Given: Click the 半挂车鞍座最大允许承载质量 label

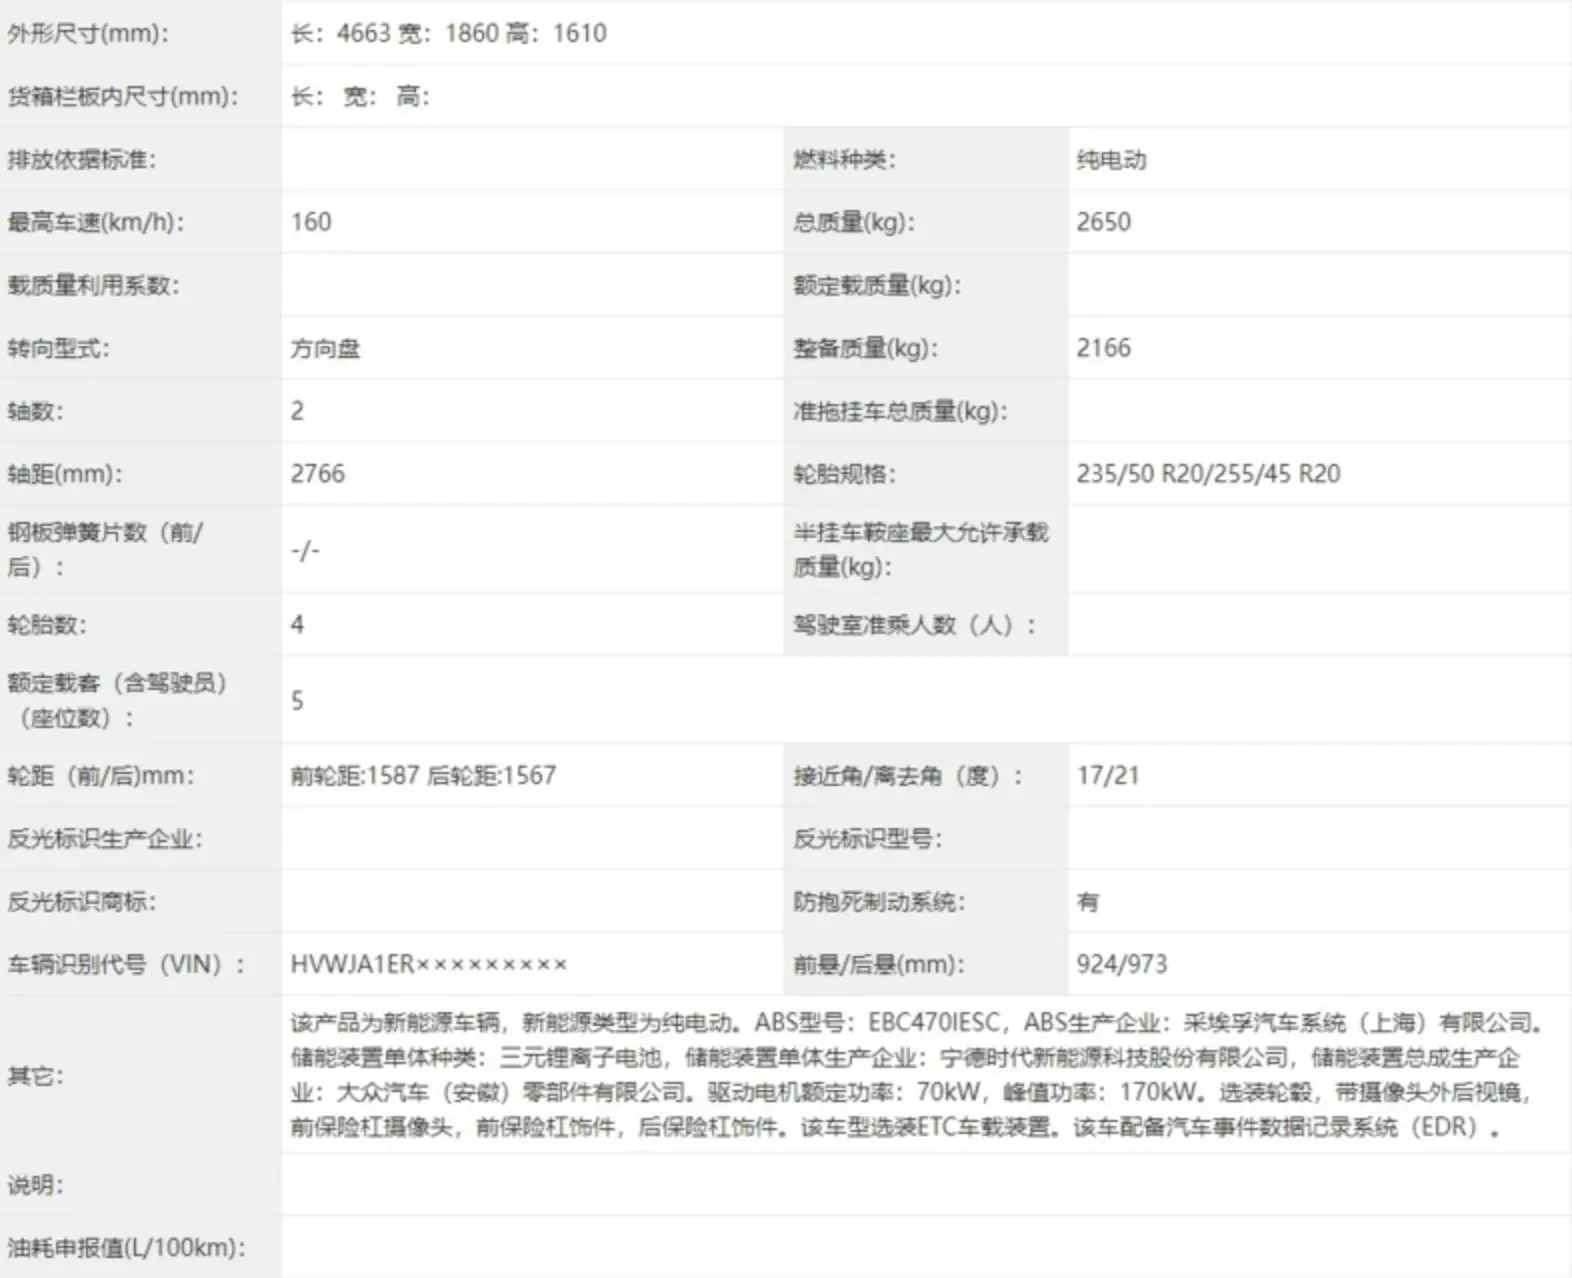Looking at the screenshot, I should click(x=920, y=549).
